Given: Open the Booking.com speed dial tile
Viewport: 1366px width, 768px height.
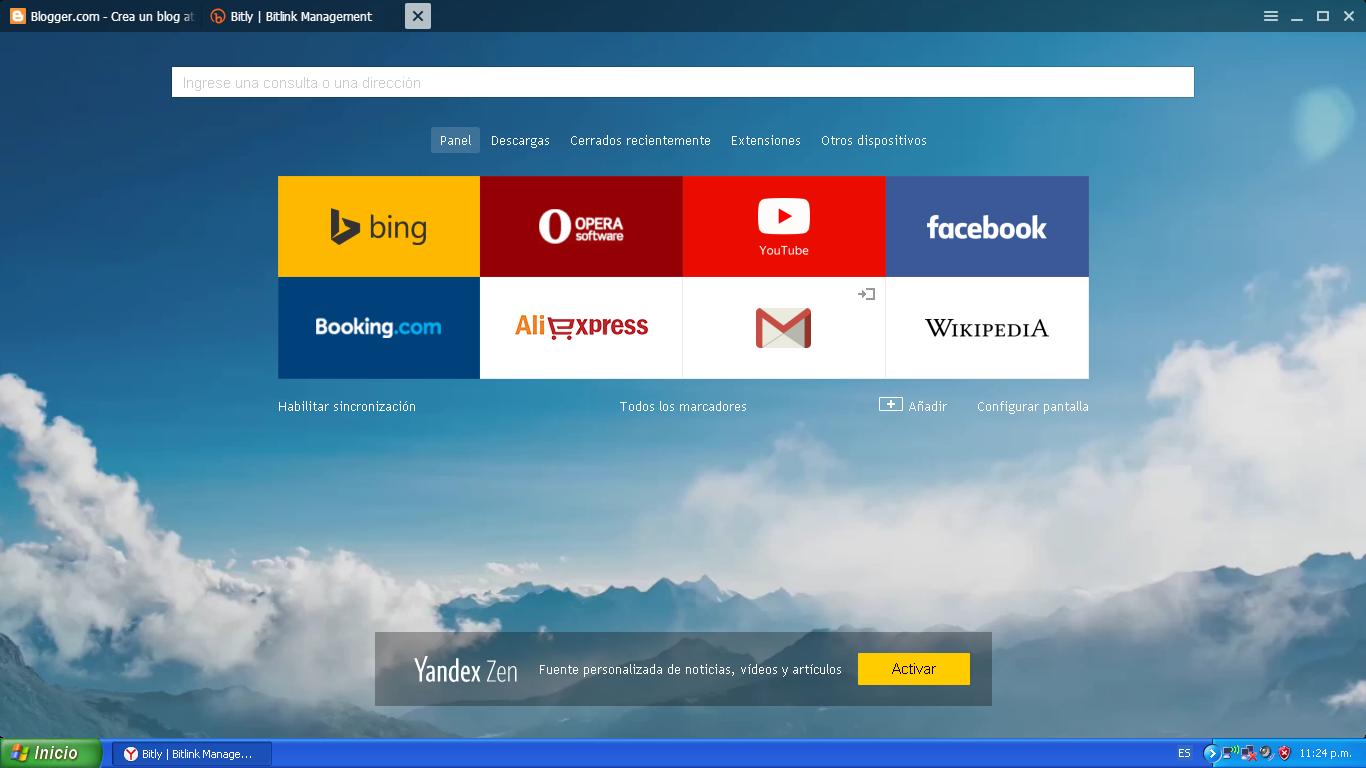Looking at the screenshot, I should [378, 327].
